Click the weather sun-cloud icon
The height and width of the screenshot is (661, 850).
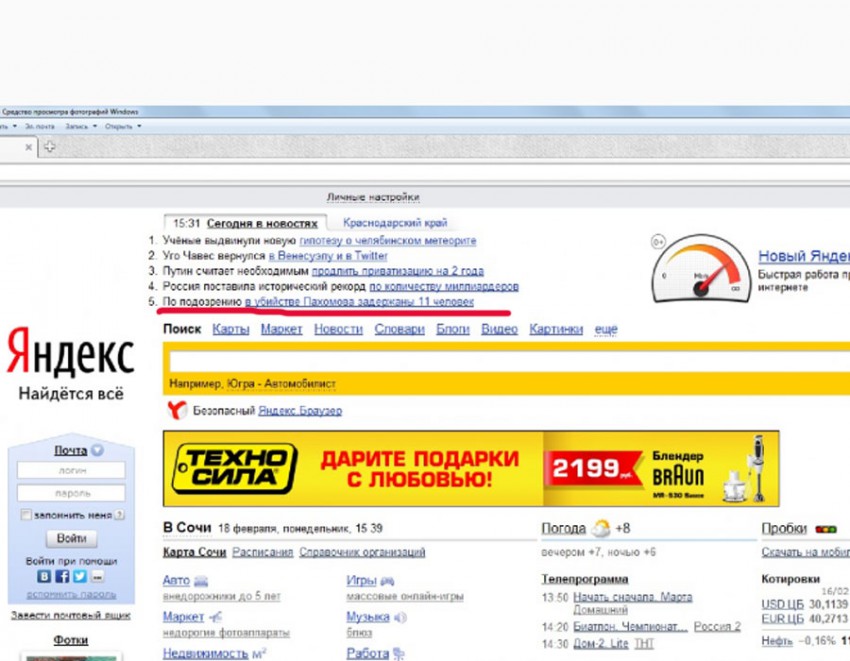click(x=600, y=528)
